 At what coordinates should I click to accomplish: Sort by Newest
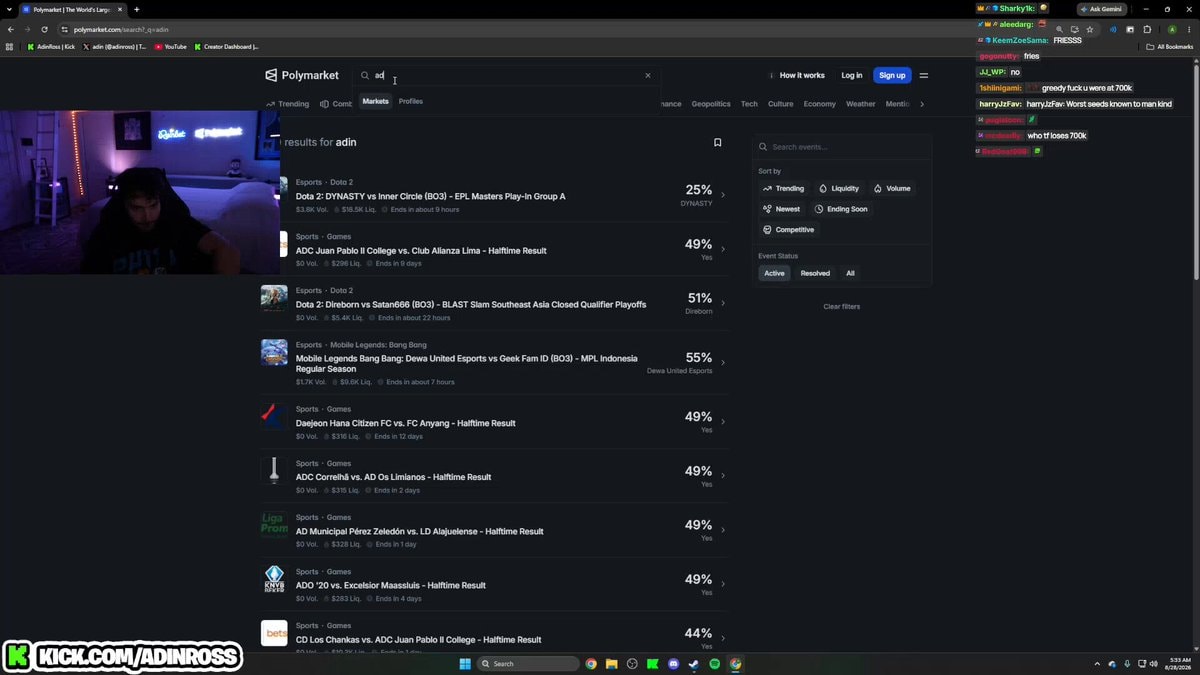point(782,209)
